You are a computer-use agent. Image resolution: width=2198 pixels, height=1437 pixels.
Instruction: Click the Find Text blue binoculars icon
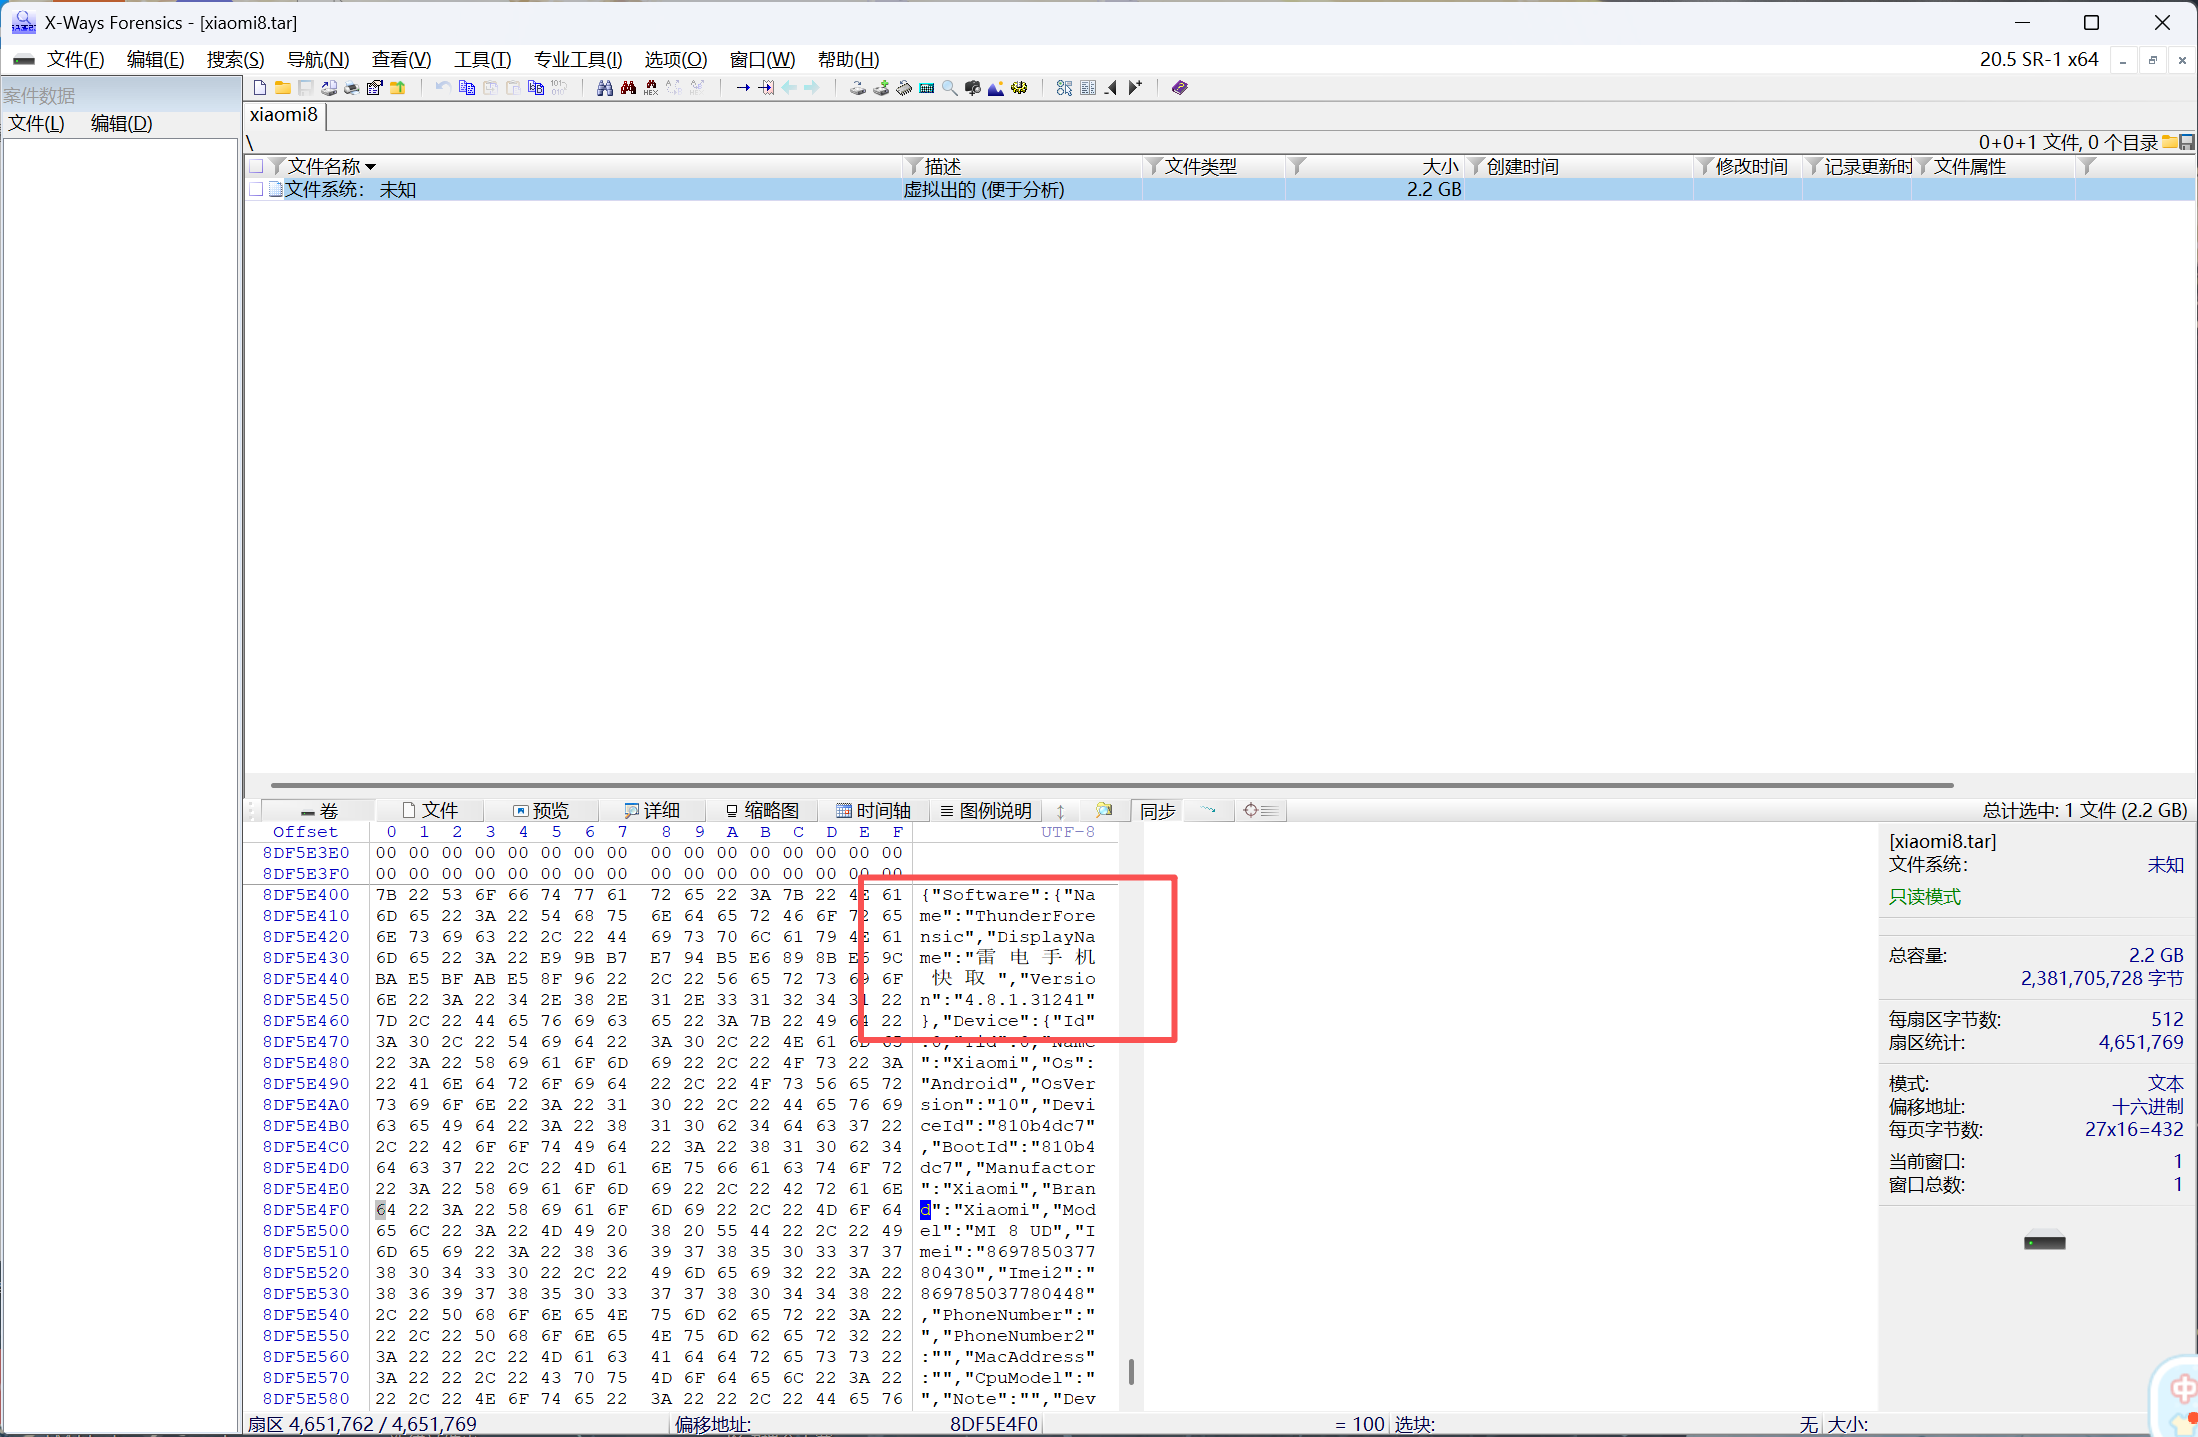tap(605, 88)
